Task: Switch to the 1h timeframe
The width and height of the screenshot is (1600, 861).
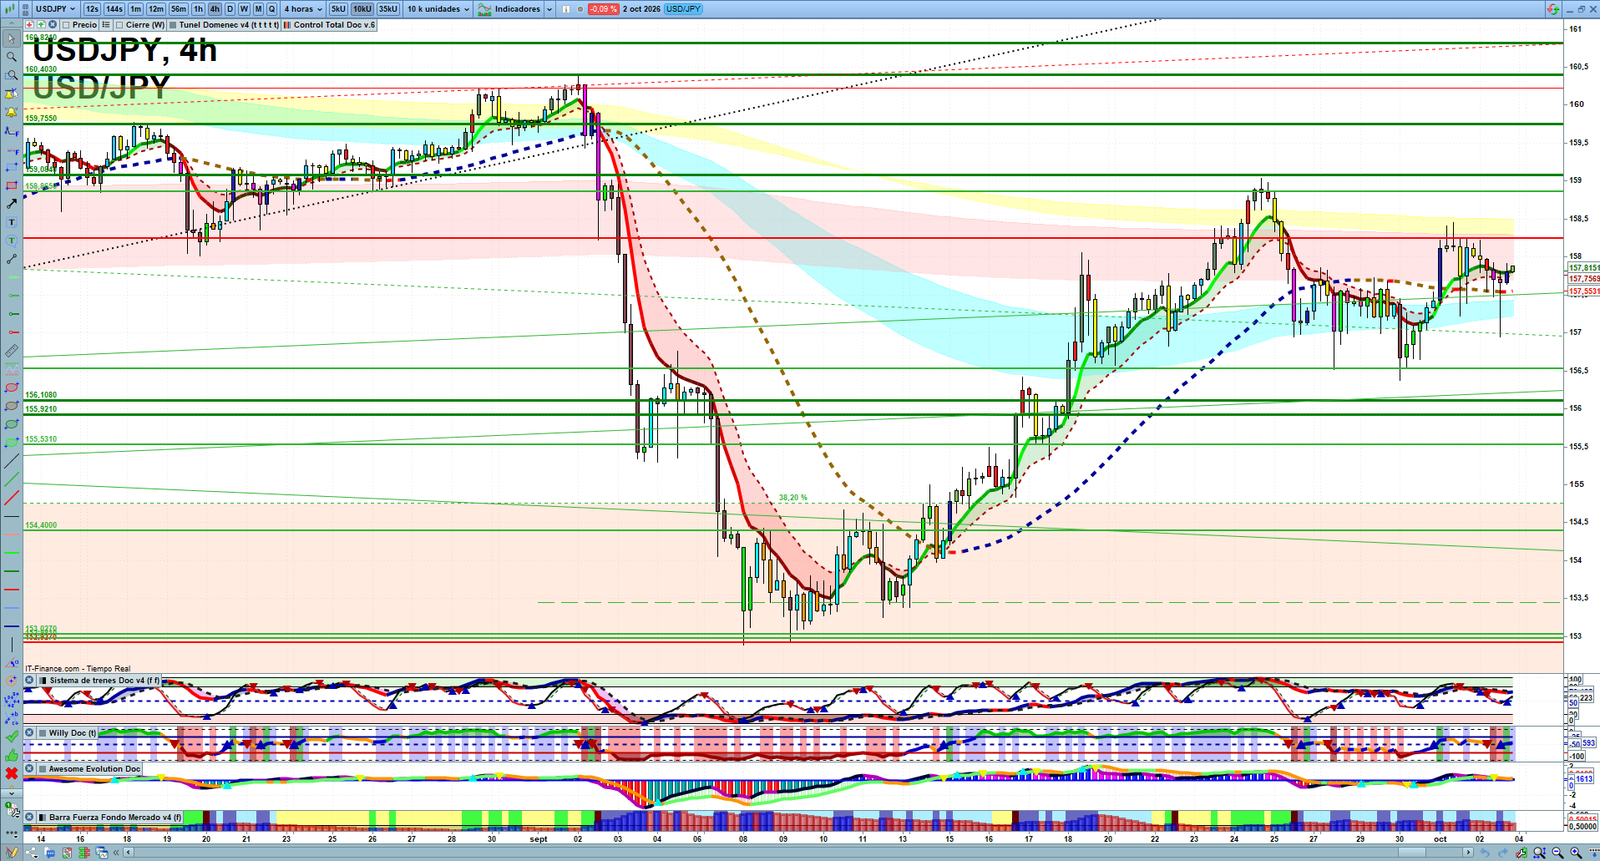Action: click(198, 9)
